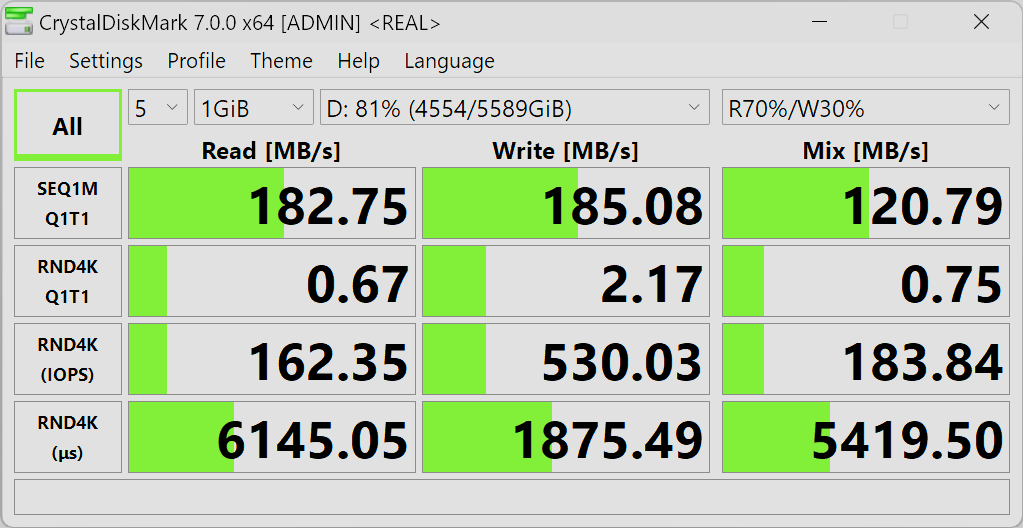Image resolution: width=1023 pixels, height=528 pixels.
Task: Click the SEQ1M read result 182.75
Action: (x=272, y=203)
